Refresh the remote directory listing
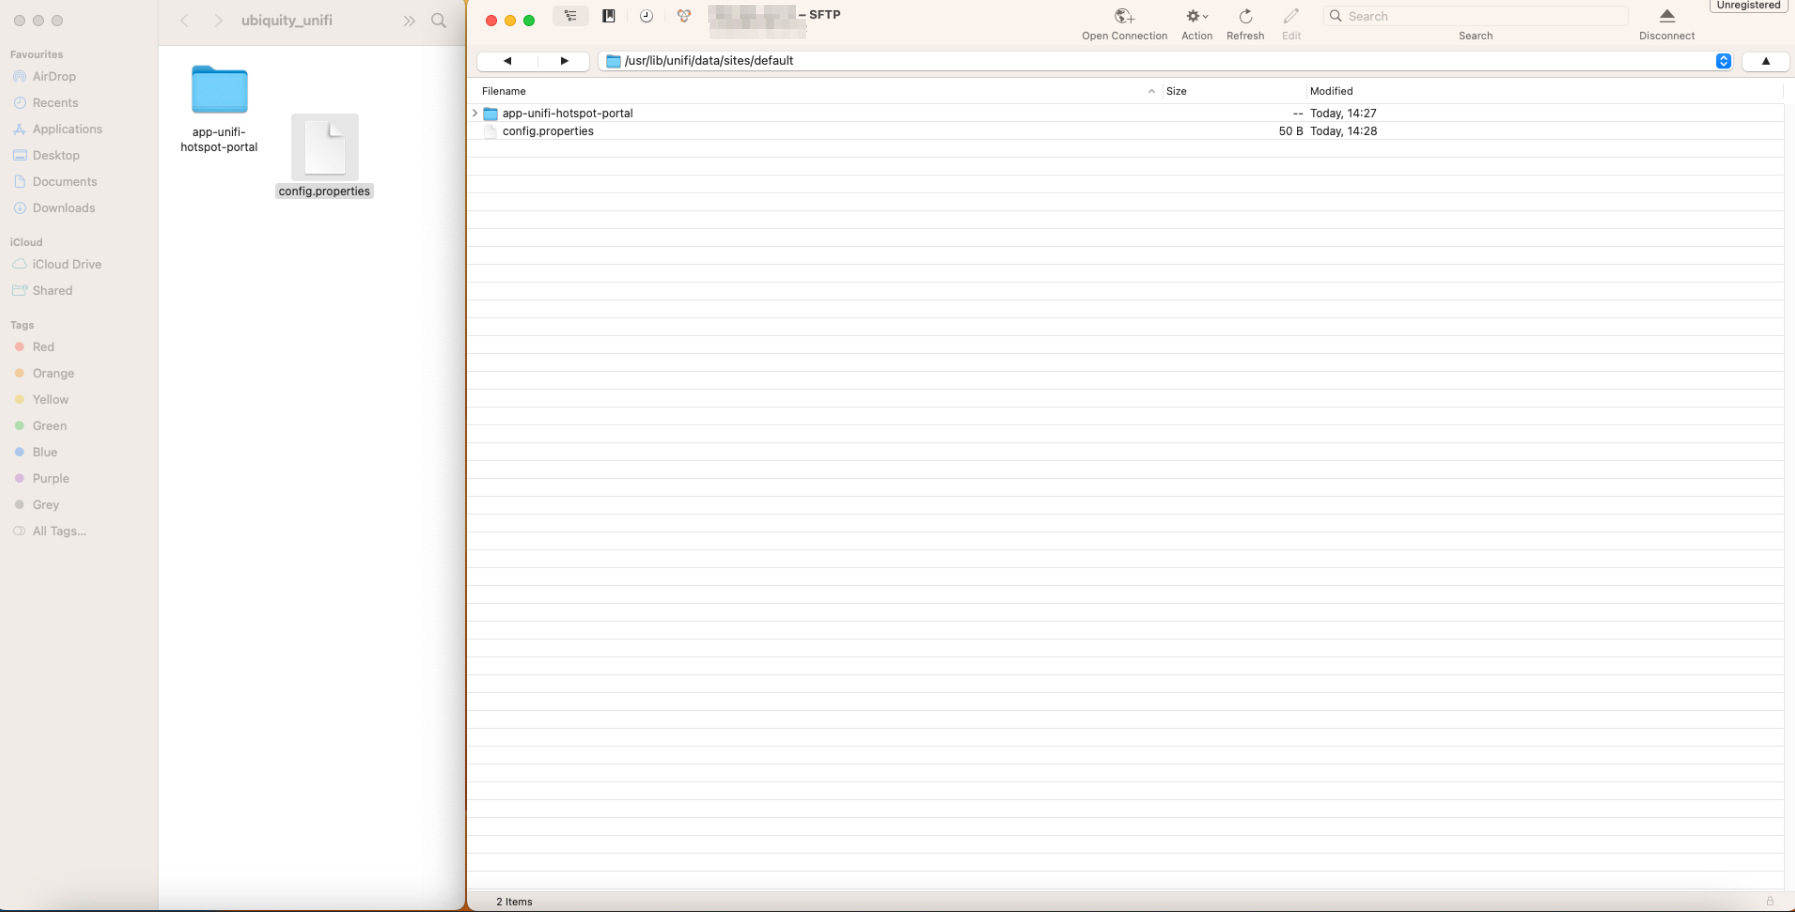Viewport: 1795px width, 912px height. click(1245, 17)
